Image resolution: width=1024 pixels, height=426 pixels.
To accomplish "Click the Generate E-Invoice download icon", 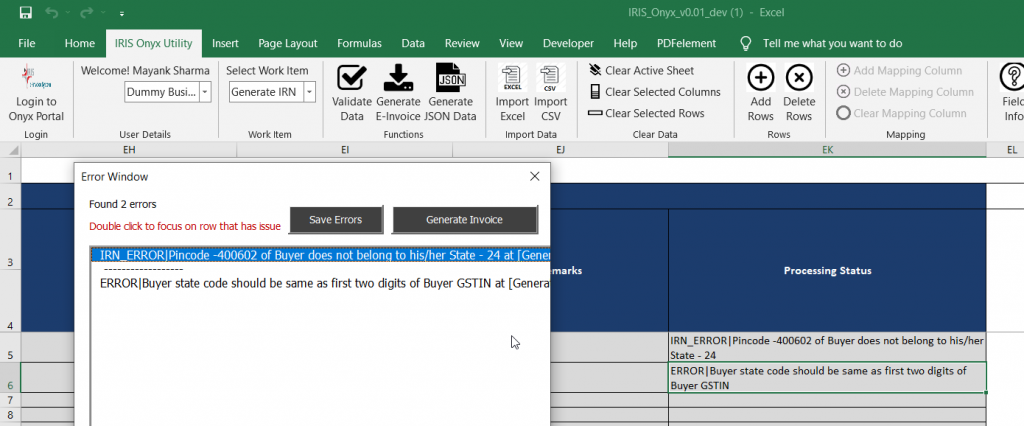I will (398, 78).
